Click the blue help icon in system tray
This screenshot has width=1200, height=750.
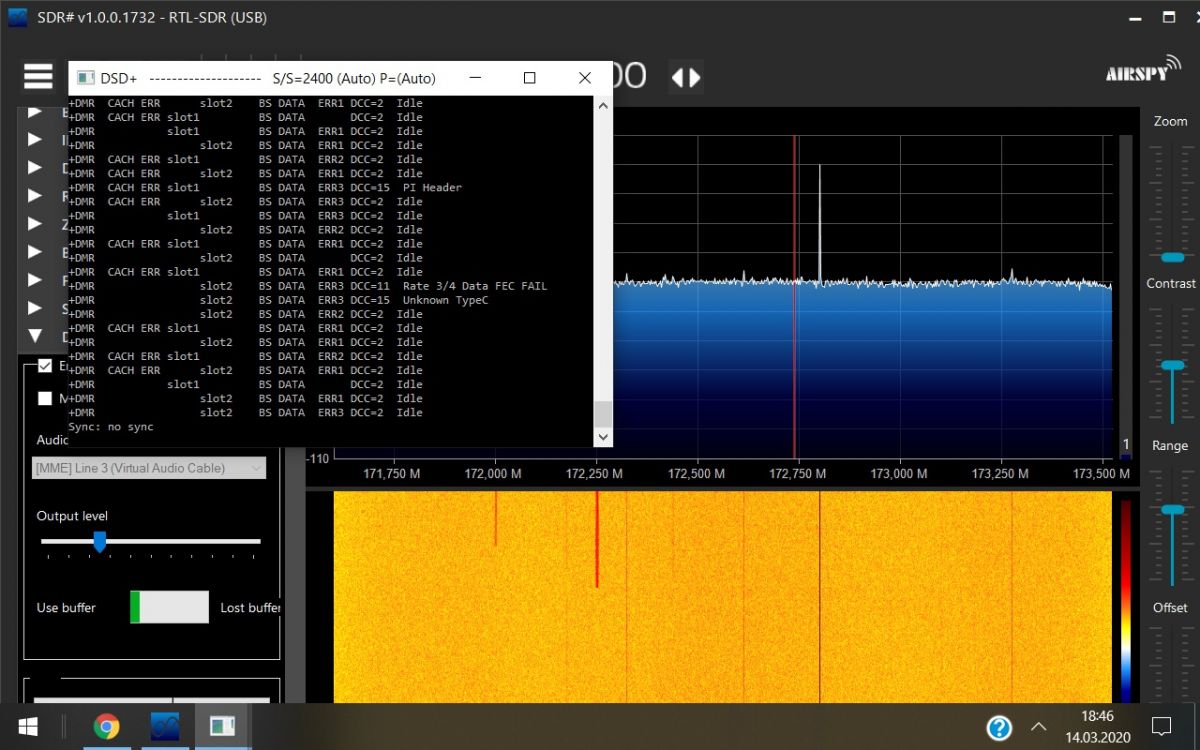tap(998, 726)
